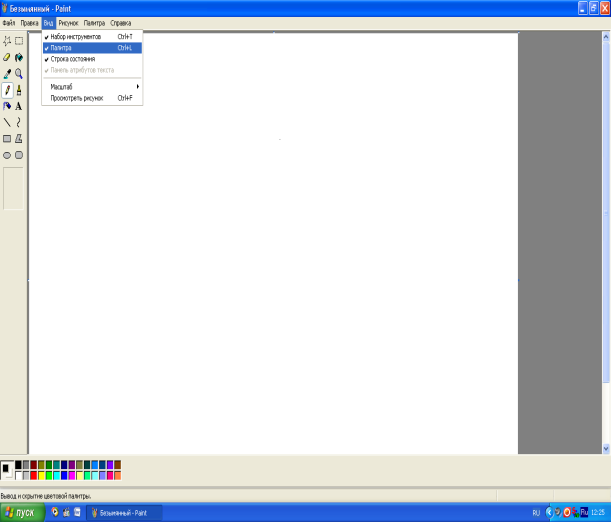Close the open Вид menu
This screenshot has width=611, height=522.
tap(48, 23)
